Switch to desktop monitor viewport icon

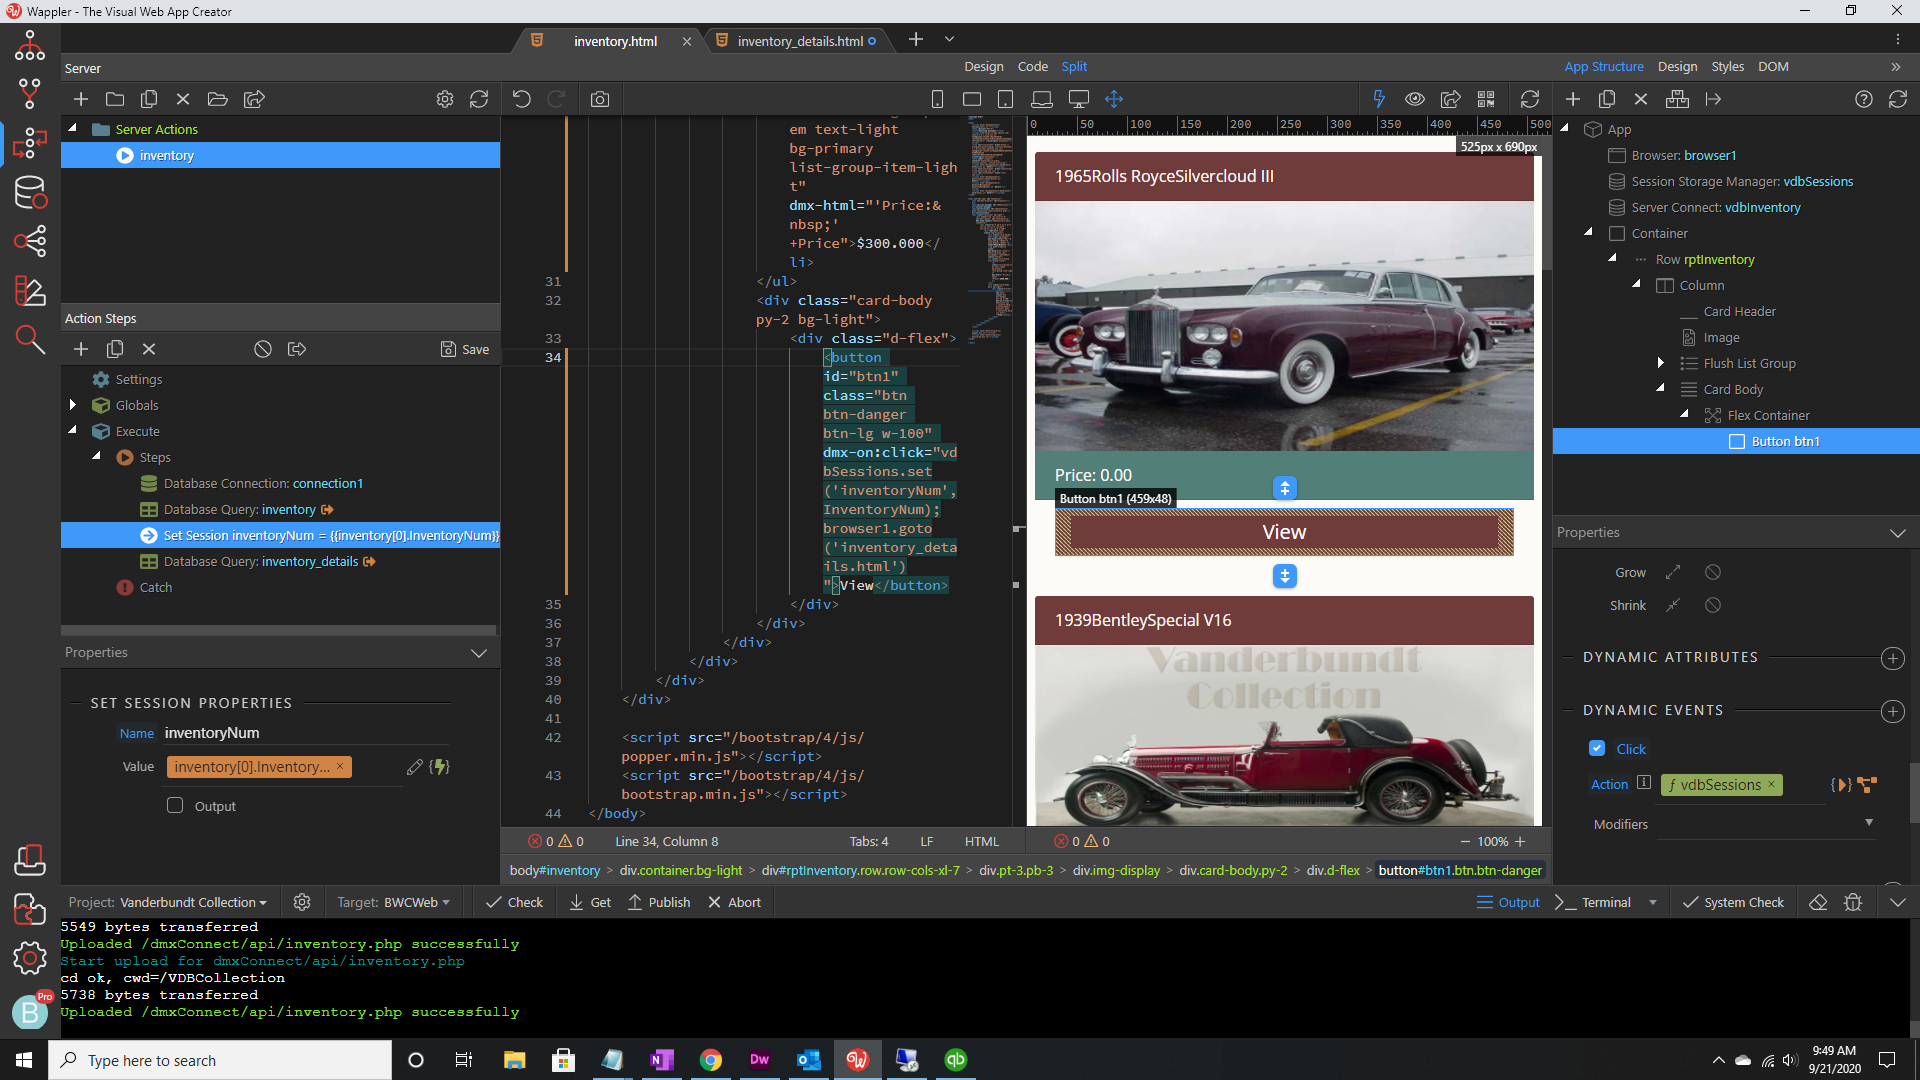pyautogui.click(x=1079, y=99)
